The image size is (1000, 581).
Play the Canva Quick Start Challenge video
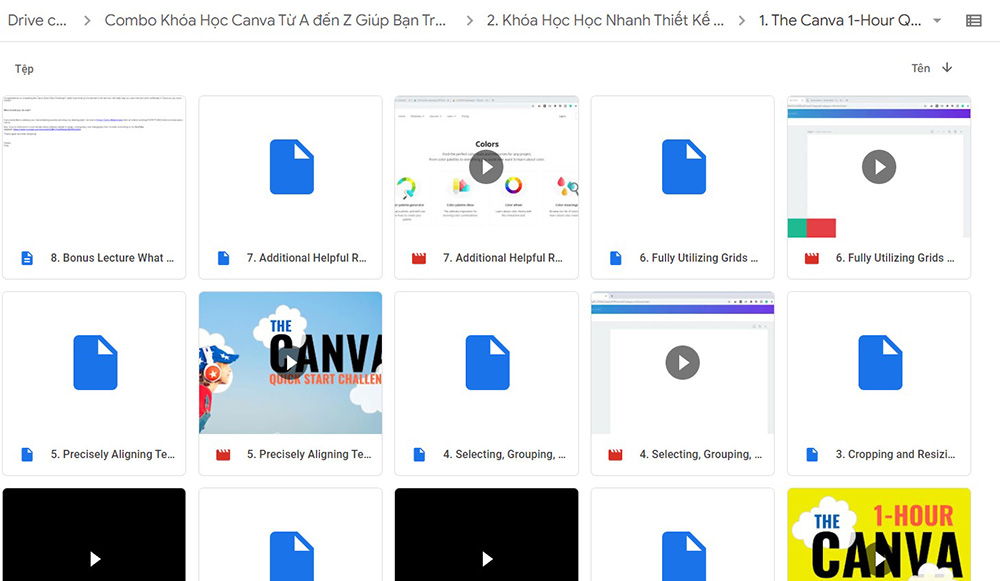coord(290,363)
